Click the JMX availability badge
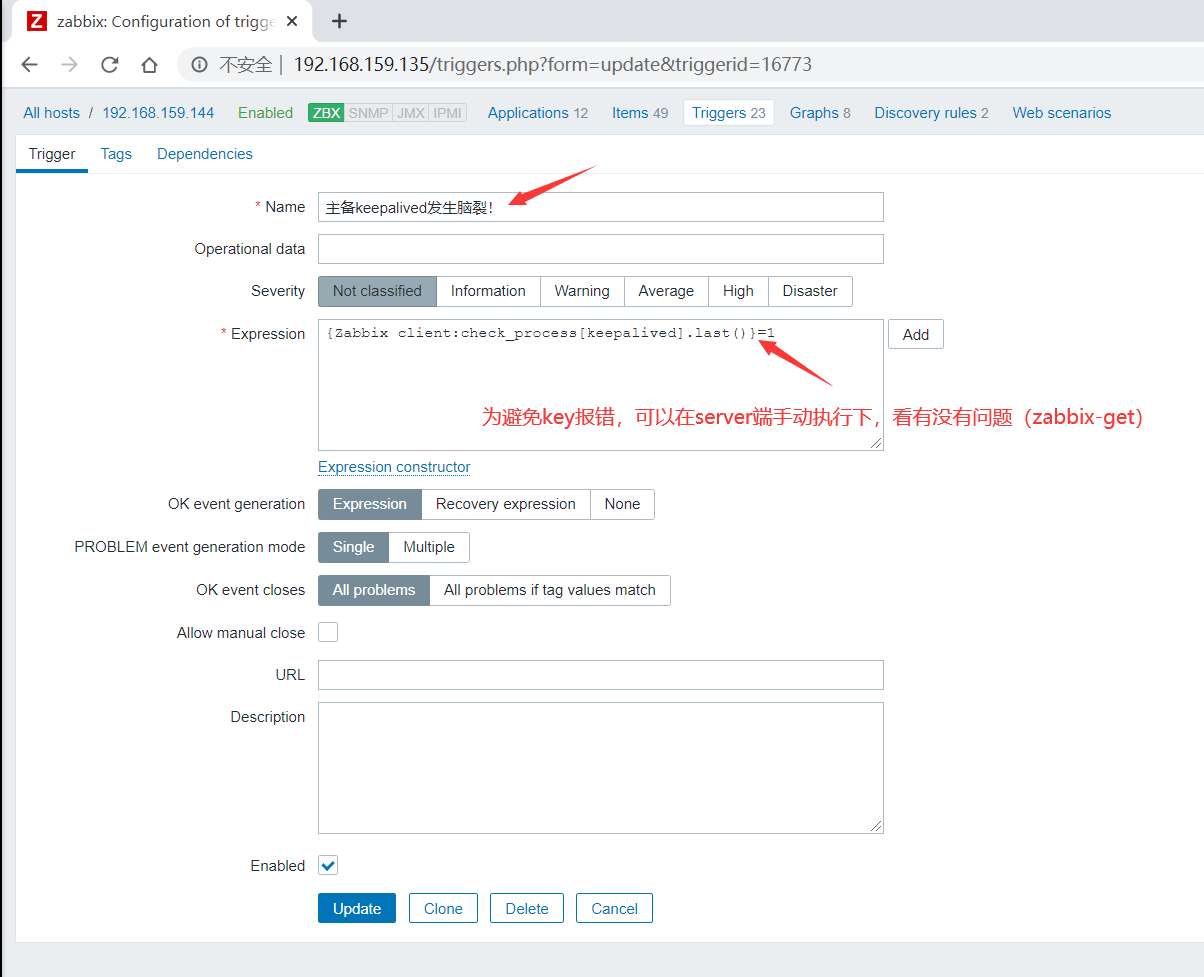The image size is (1204, 977). [410, 113]
